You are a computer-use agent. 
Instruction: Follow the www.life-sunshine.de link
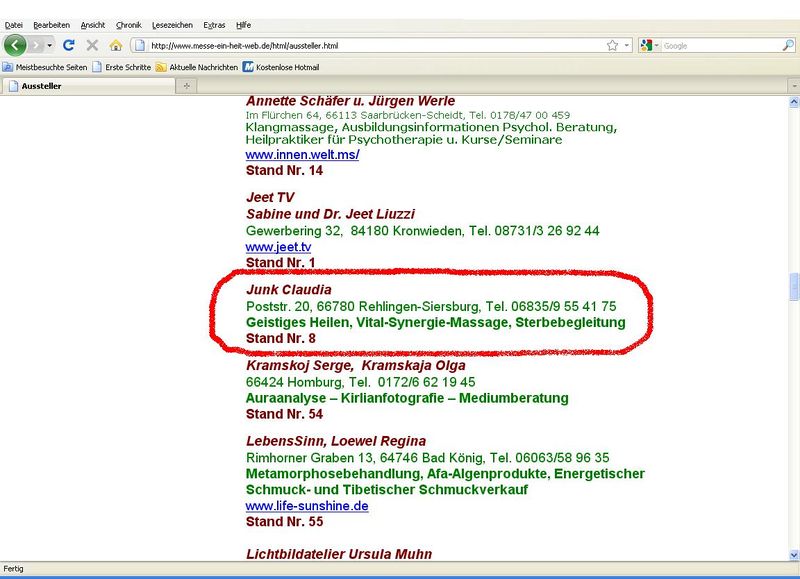point(307,506)
